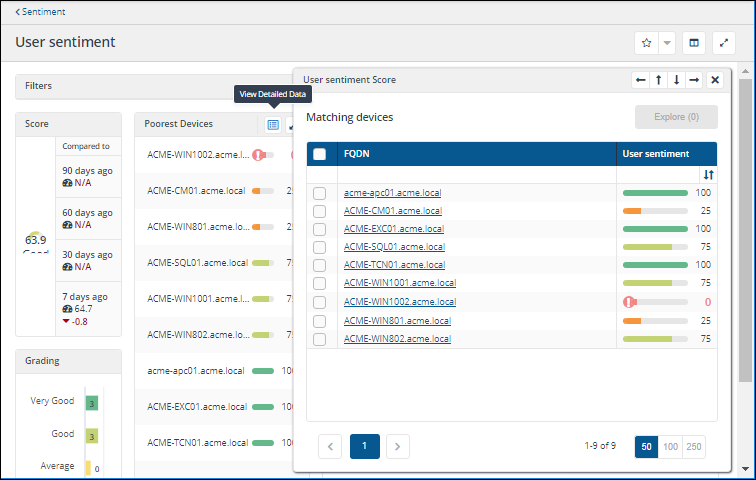
Task: Dock popup panel to the bottom
Action: click(676, 80)
